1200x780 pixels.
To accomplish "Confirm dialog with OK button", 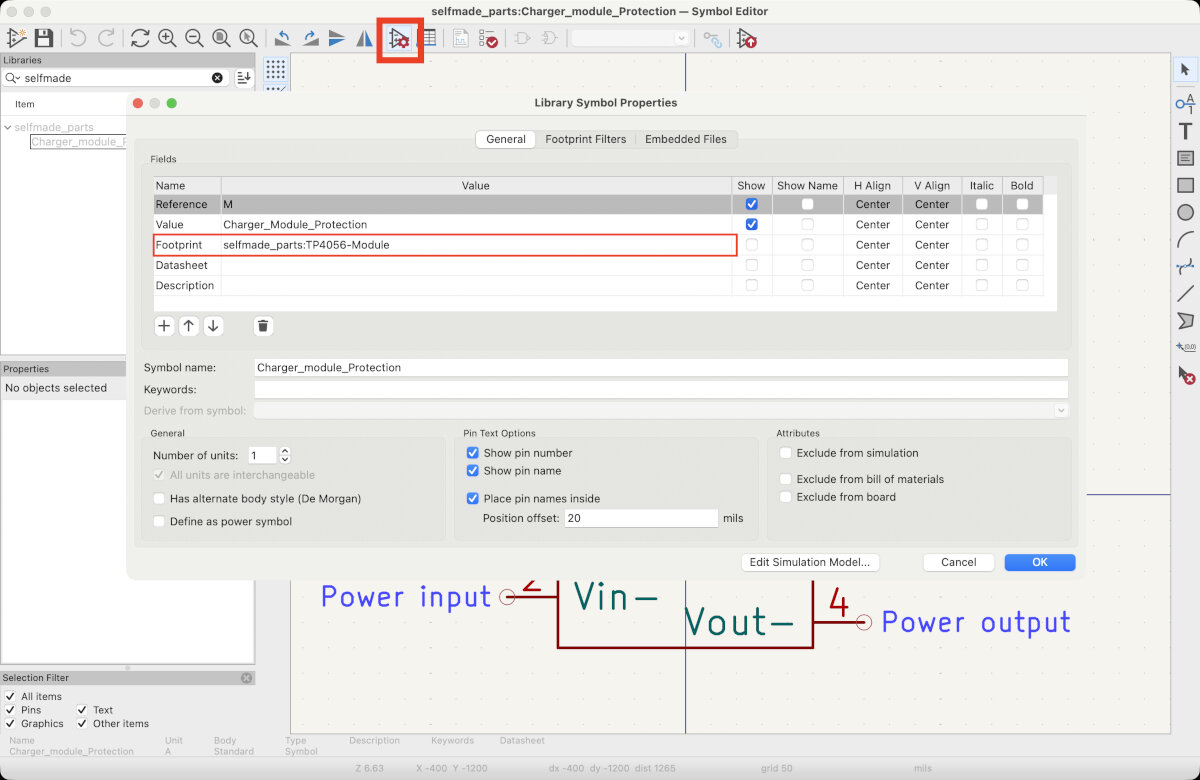I will pos(1040,562).
